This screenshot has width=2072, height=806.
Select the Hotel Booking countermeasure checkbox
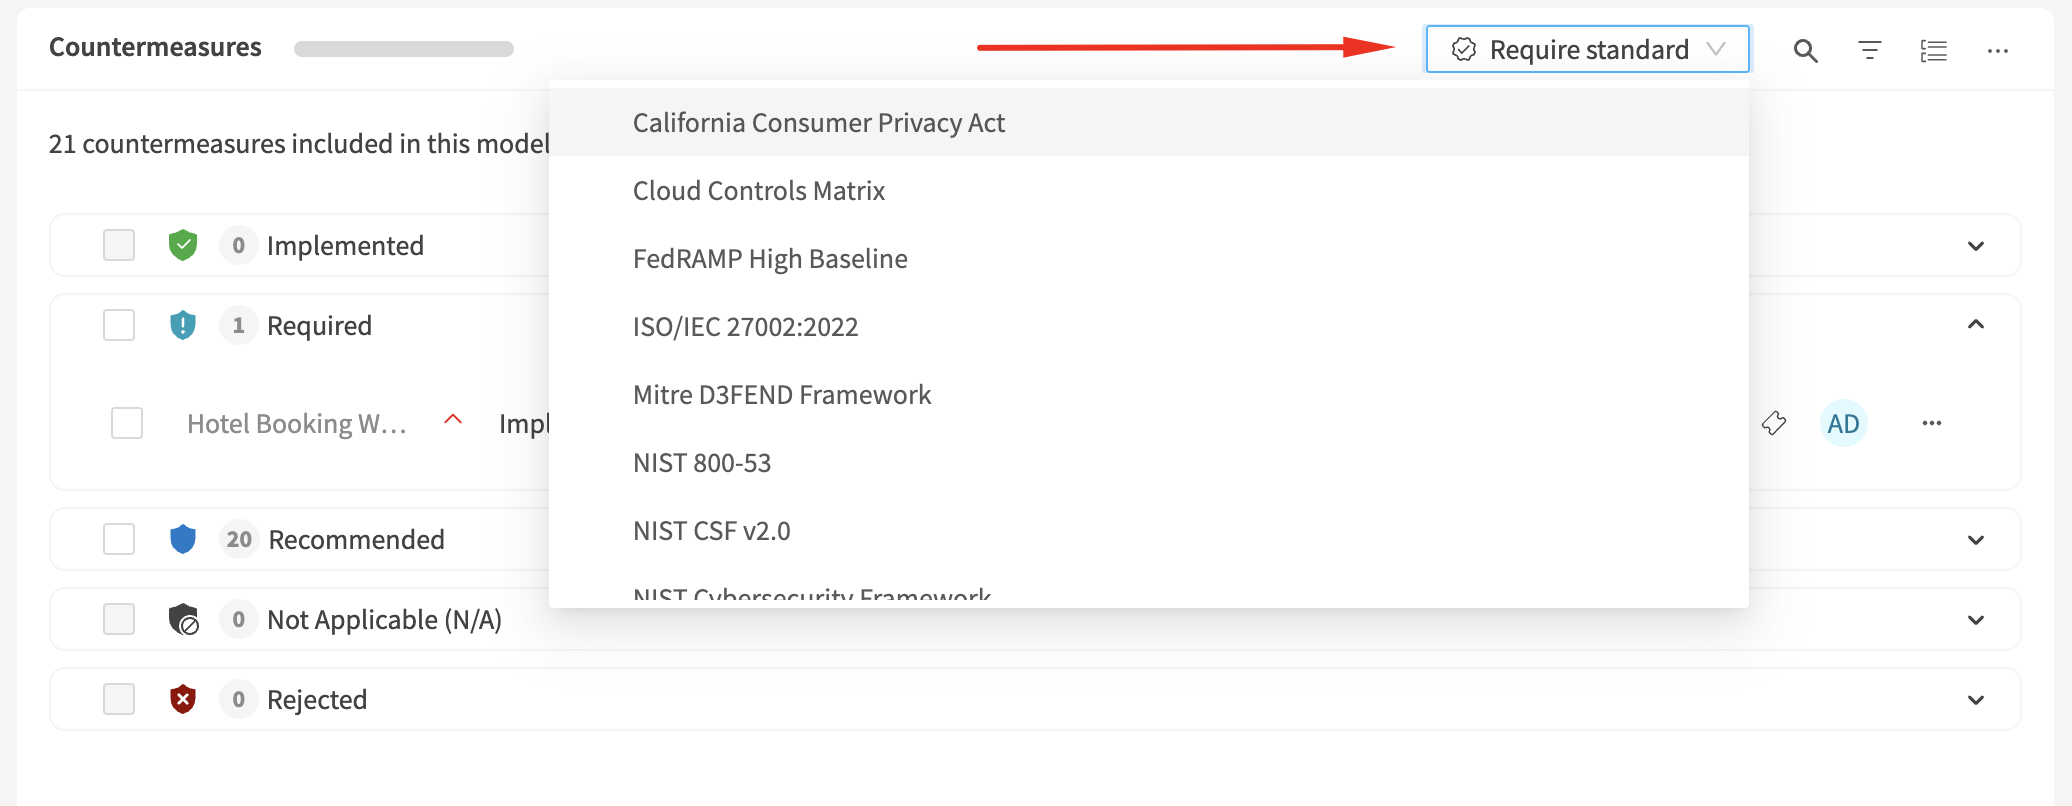pos(127,423)
